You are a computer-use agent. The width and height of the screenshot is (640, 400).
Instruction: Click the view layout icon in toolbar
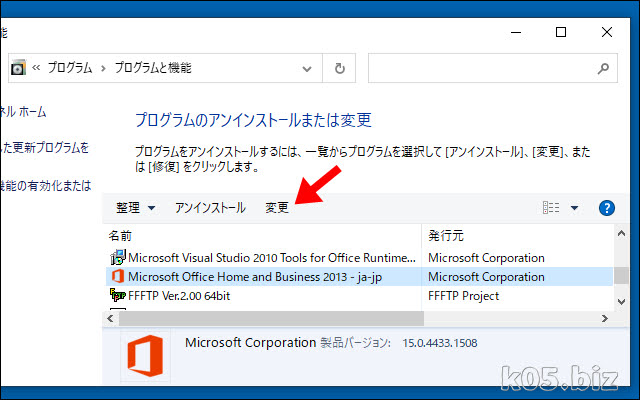[551, 208]
